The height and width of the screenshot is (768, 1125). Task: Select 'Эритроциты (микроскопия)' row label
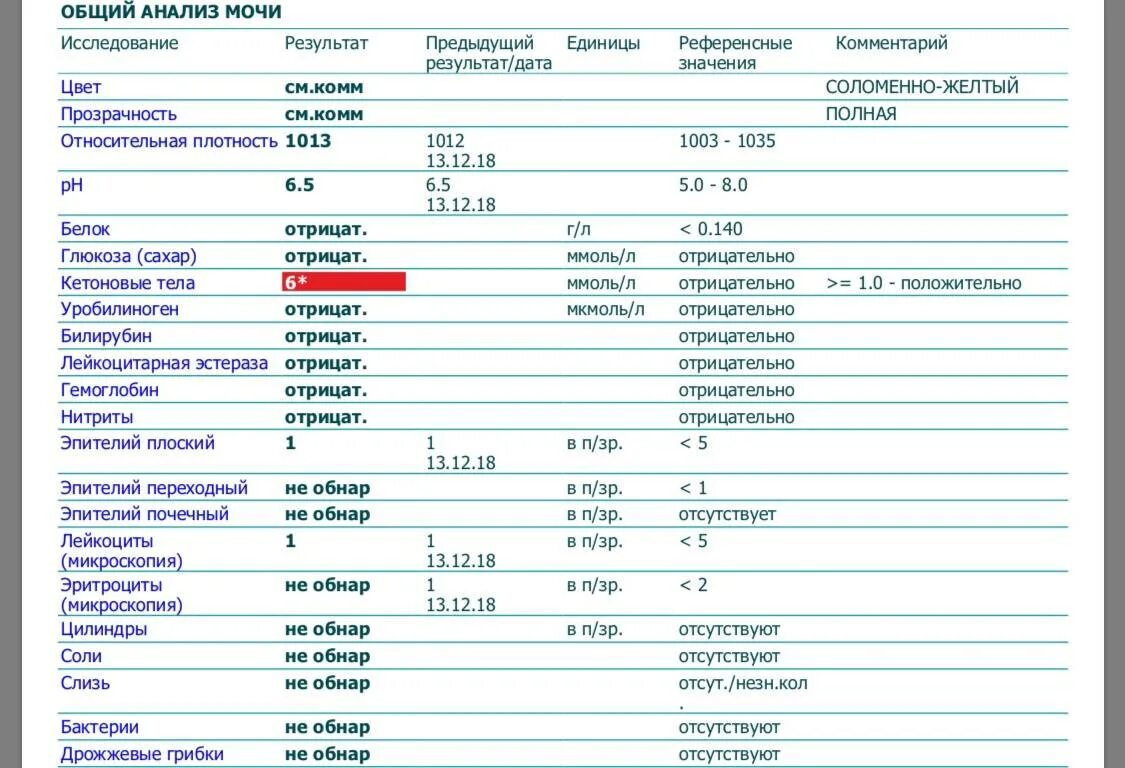click(x=121, y=595)
